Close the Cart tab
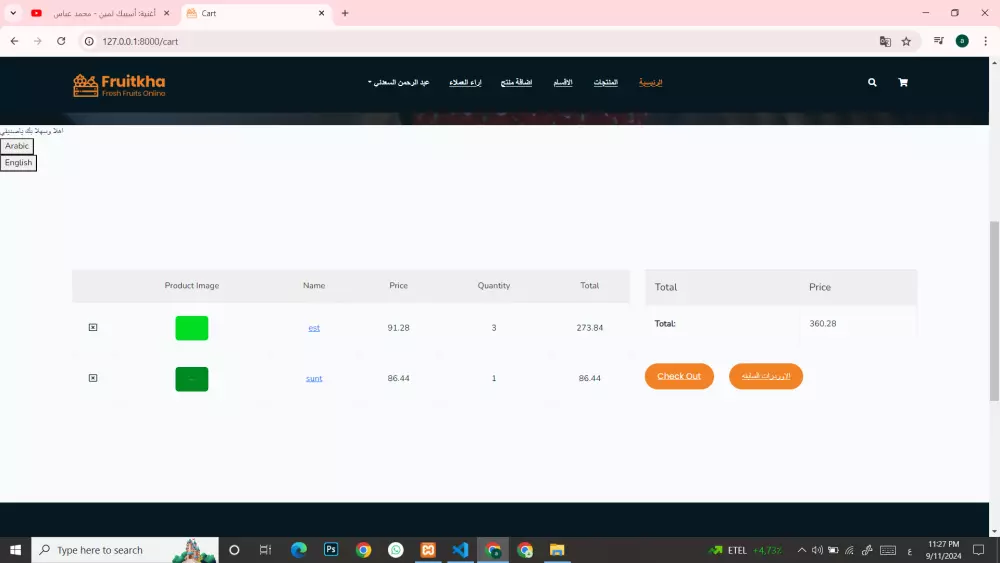Viewport: 1000px width, 563px height. (x=321, y=13)
